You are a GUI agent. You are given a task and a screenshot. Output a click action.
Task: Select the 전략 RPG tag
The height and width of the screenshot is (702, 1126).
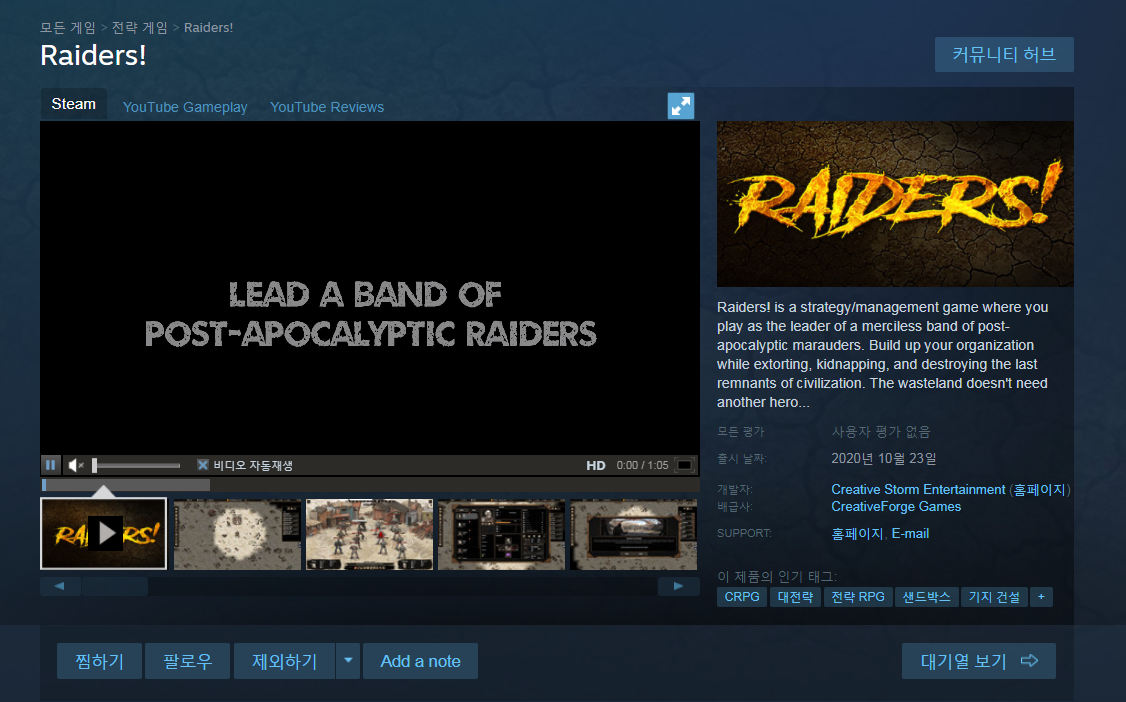point(858,596)
